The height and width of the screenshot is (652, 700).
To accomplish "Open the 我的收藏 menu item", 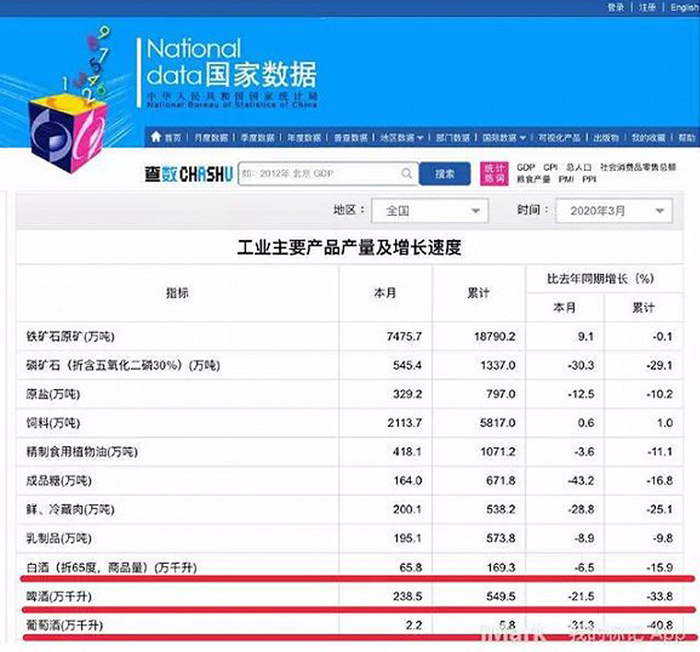I will click(648, 138).
